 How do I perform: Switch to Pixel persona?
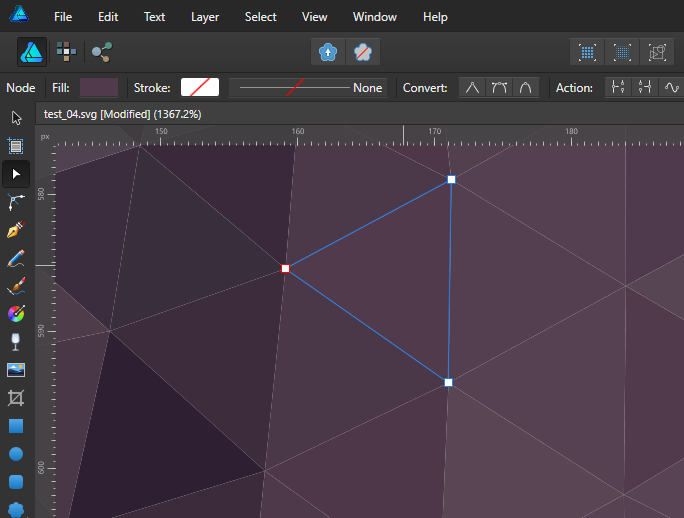pos(66,52)
